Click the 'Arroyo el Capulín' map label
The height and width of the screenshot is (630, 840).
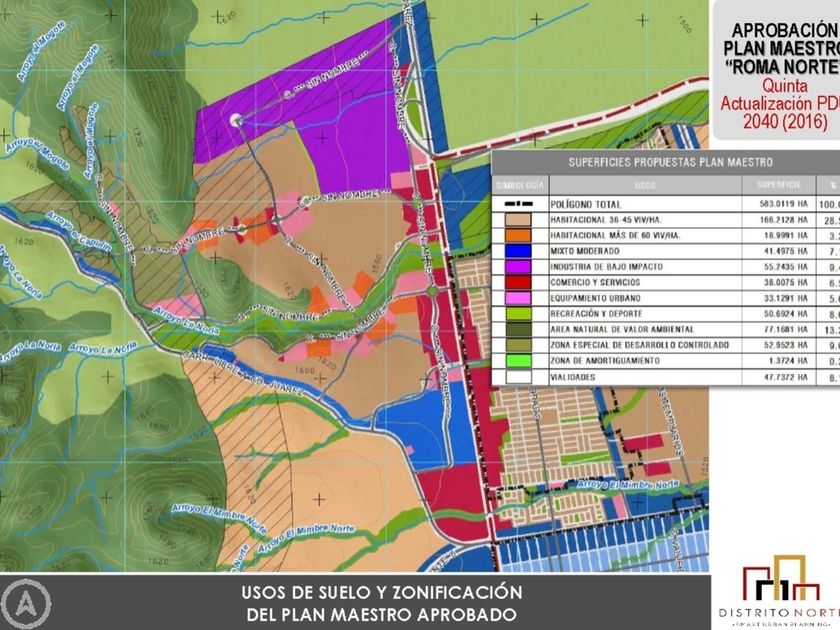[79, 231]
